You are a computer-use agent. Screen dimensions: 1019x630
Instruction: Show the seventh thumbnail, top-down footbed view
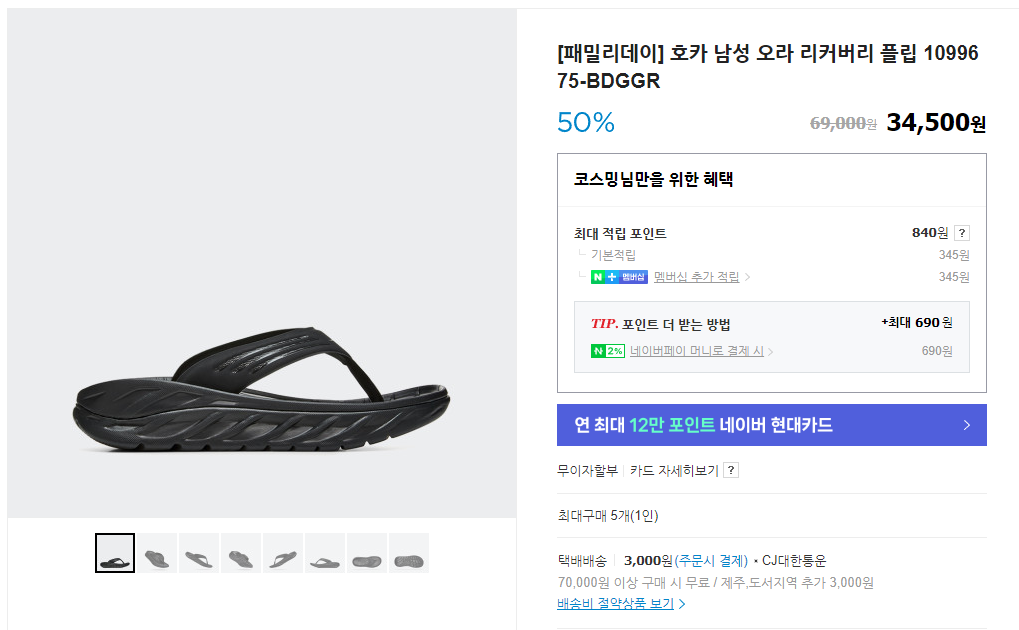coord(367,553)
